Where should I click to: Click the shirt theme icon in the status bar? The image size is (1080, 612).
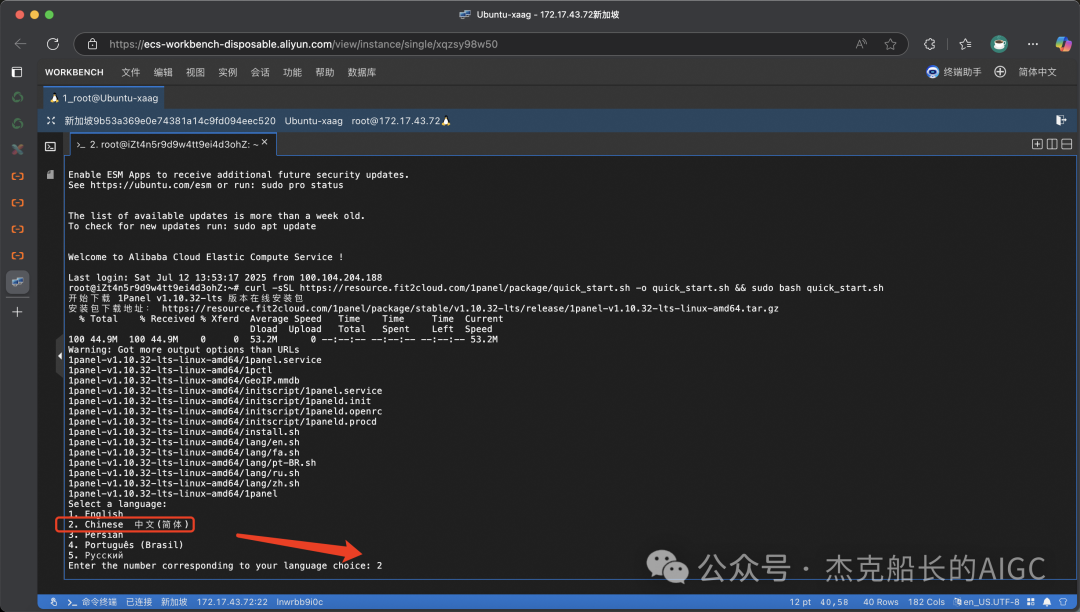point(1063,602)
